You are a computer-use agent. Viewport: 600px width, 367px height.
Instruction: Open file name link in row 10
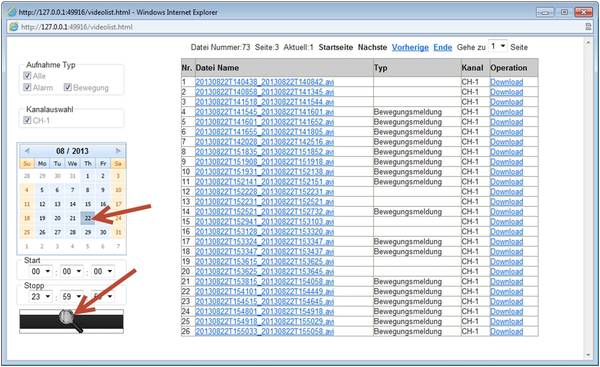click(x=264, y=171)
